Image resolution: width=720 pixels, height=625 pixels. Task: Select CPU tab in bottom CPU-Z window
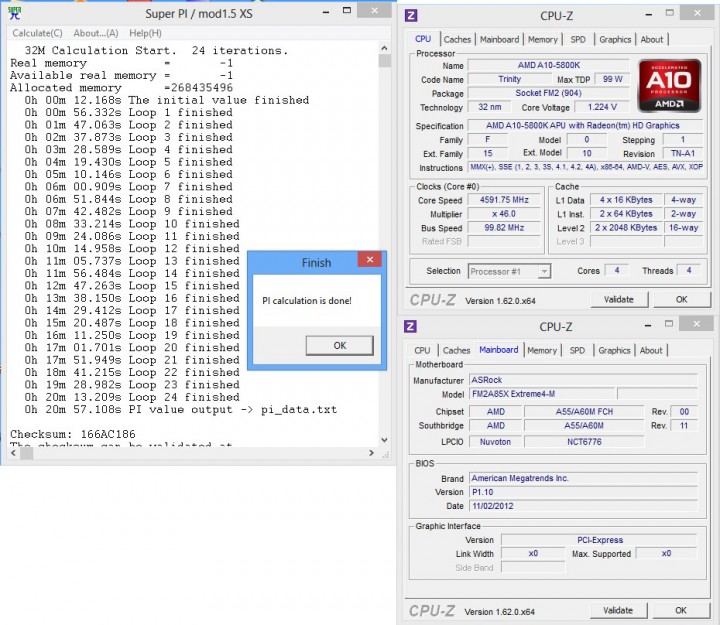[x=422, y=350]
